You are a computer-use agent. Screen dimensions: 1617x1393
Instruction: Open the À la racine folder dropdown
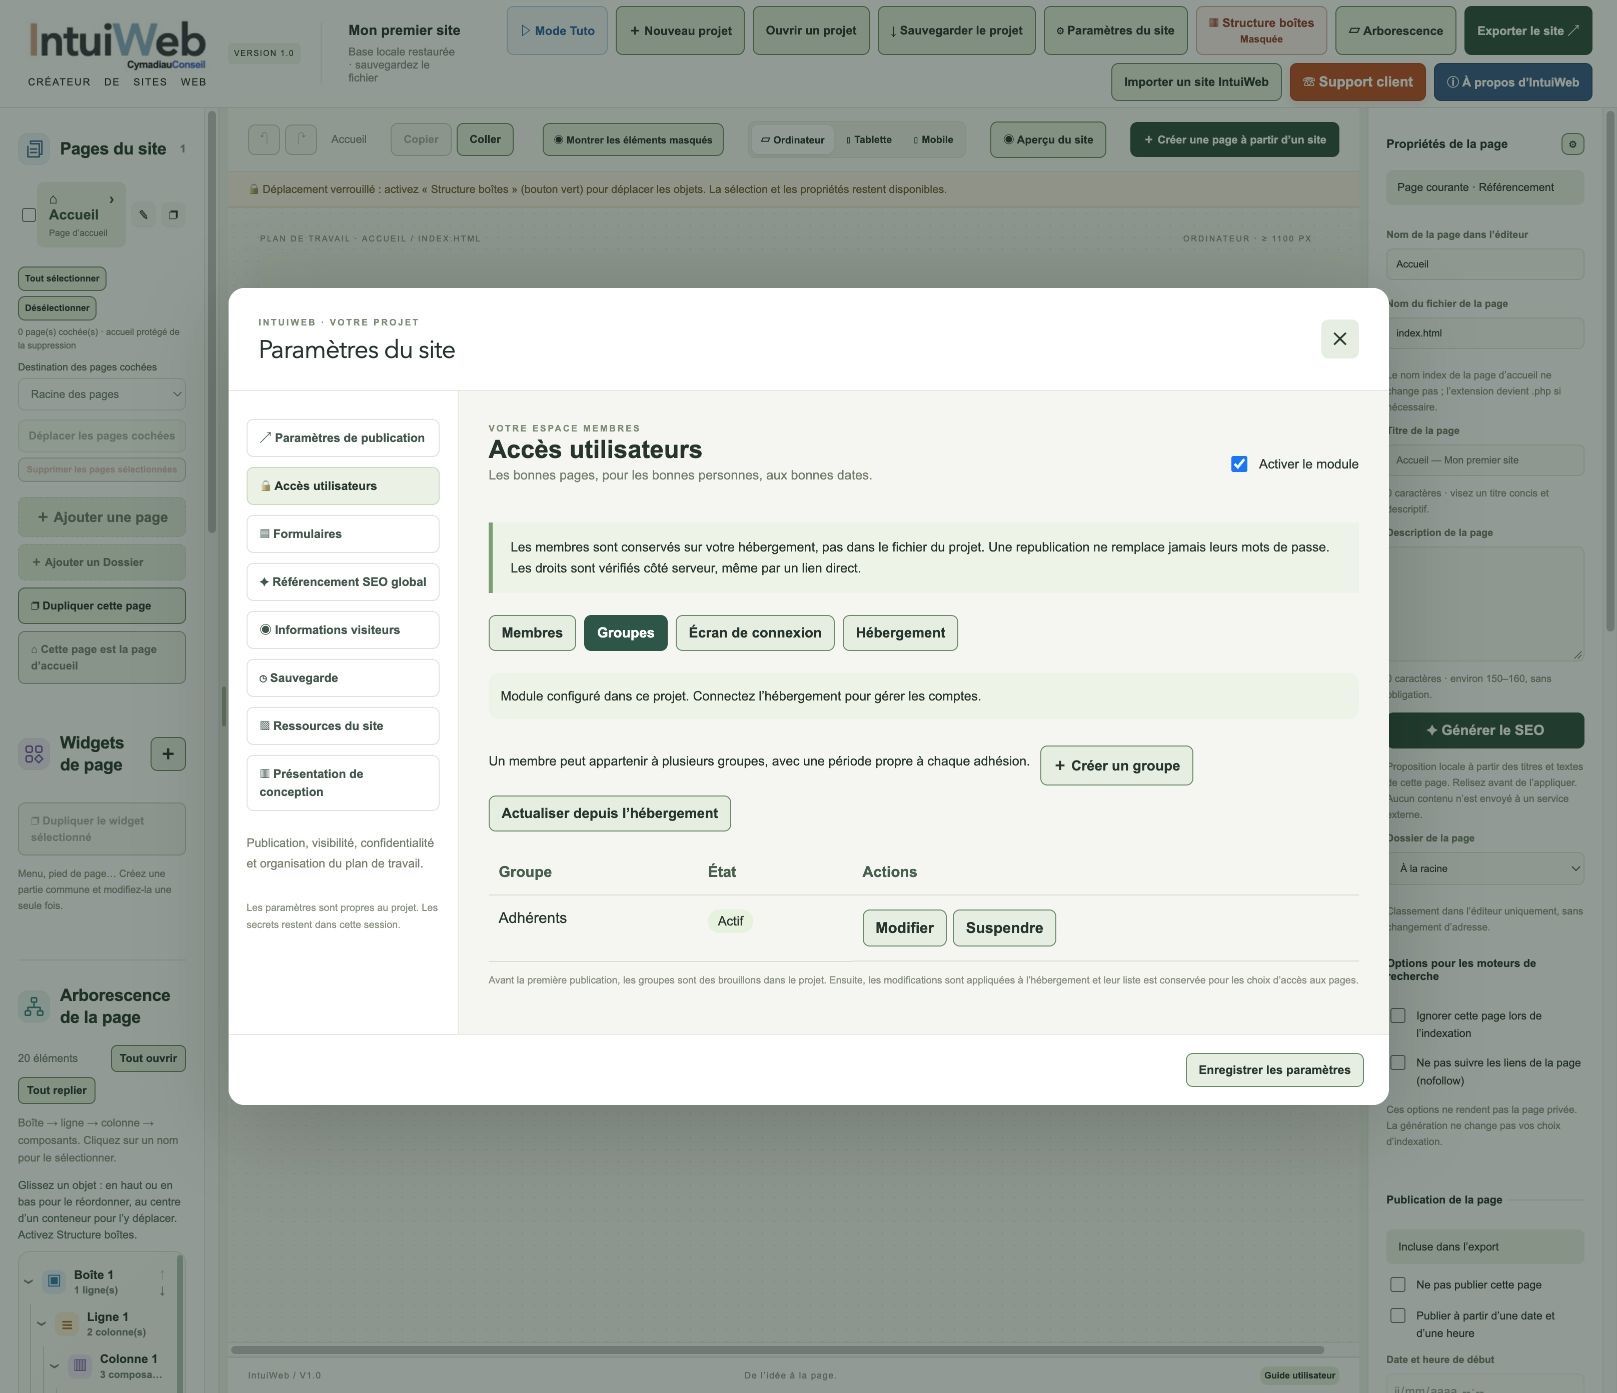coord(1485,868)
